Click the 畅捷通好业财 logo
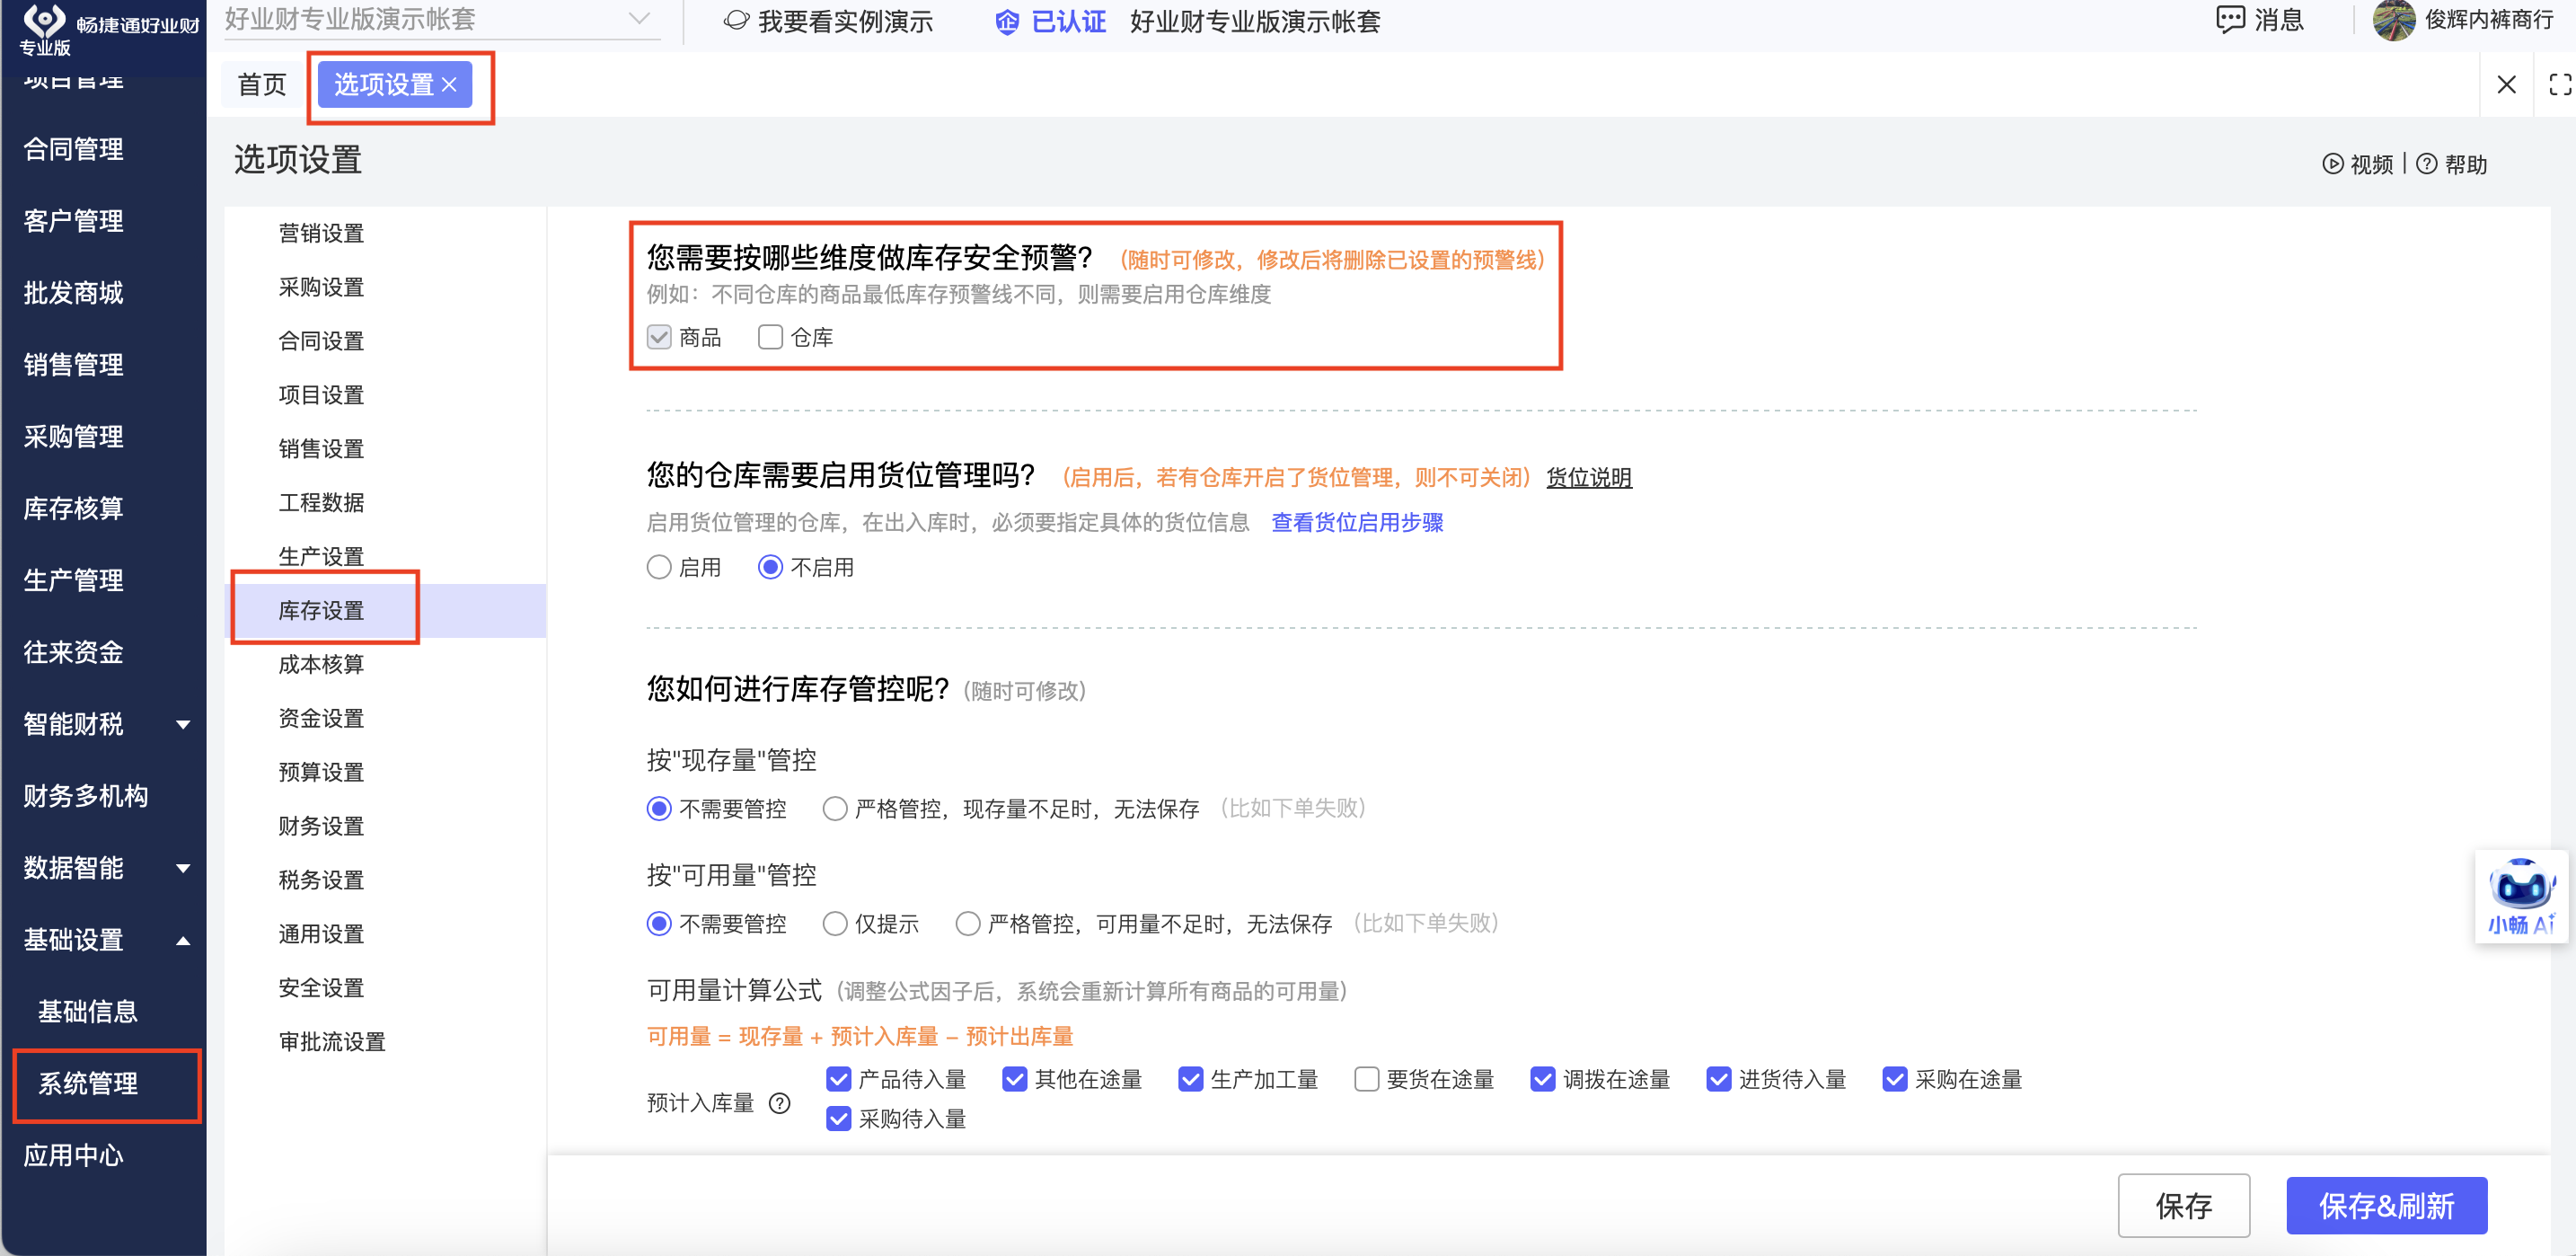Viewport: 2576px width, 1256px height. (x=44, y=20)
